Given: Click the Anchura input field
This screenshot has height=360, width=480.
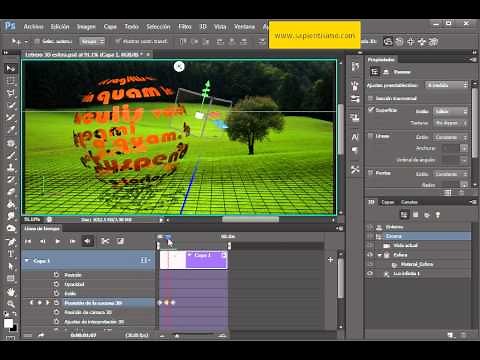Looking at the screenshot, I should 451,148.
